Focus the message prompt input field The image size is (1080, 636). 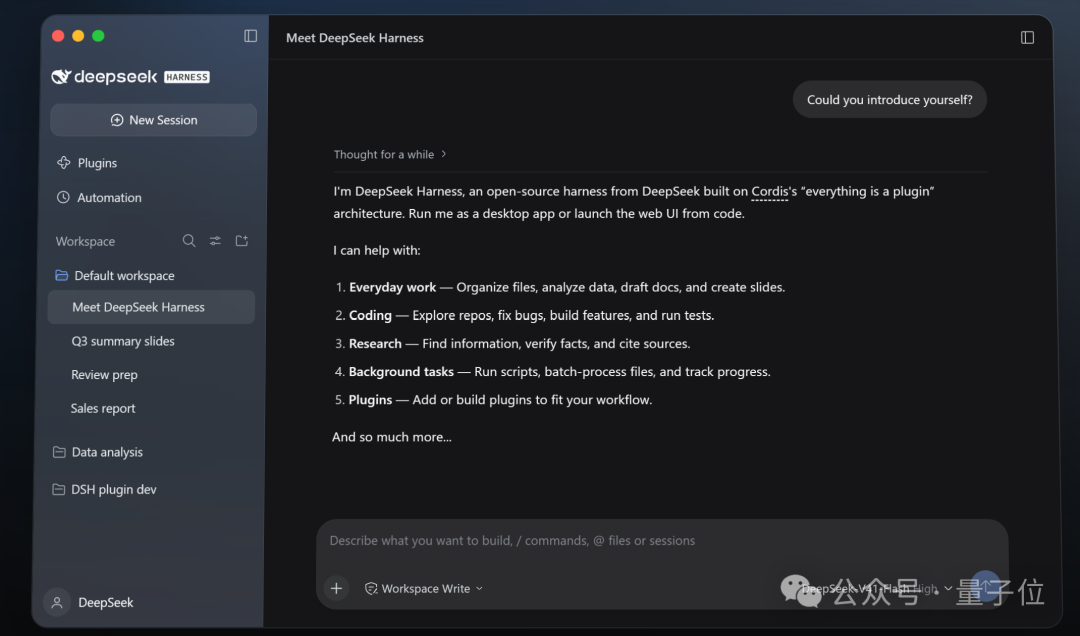coord(661,541)
